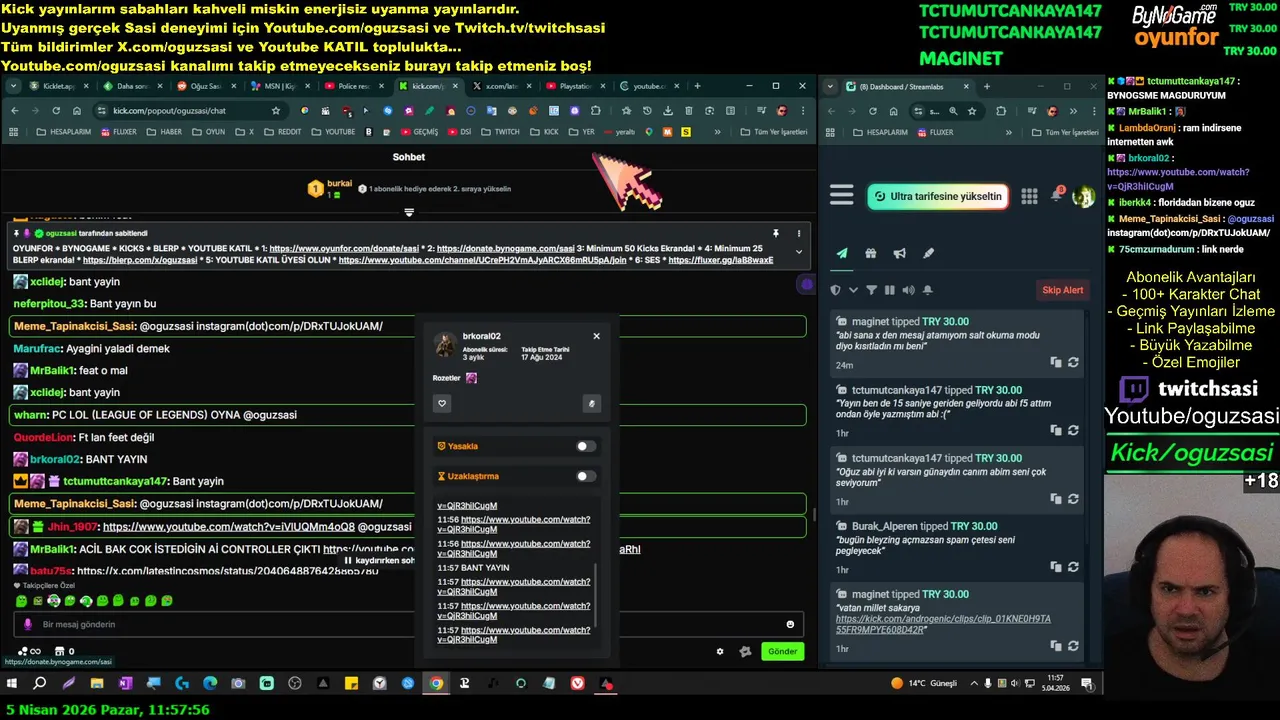Open the event filter funnel icon

tap(872, 290)
